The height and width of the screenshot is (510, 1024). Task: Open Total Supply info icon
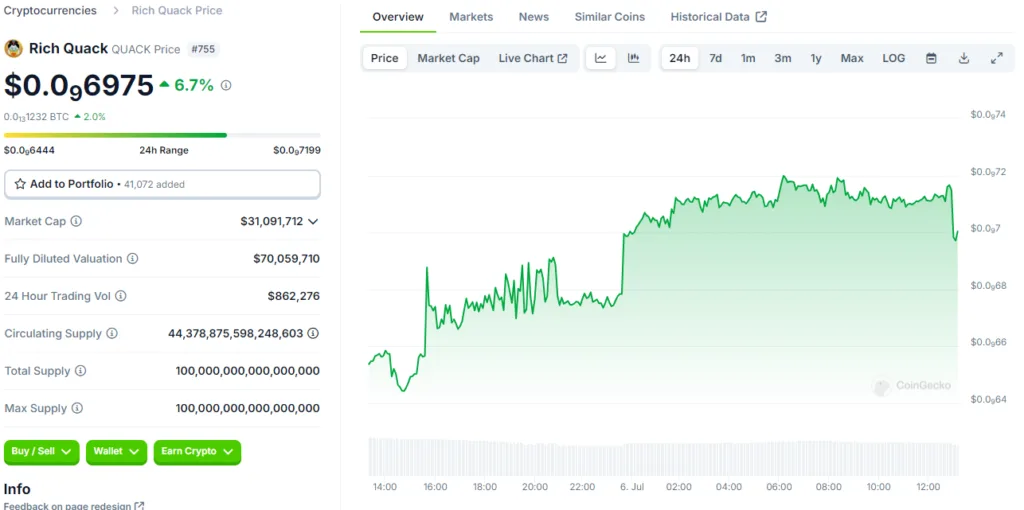pos(80,371)
